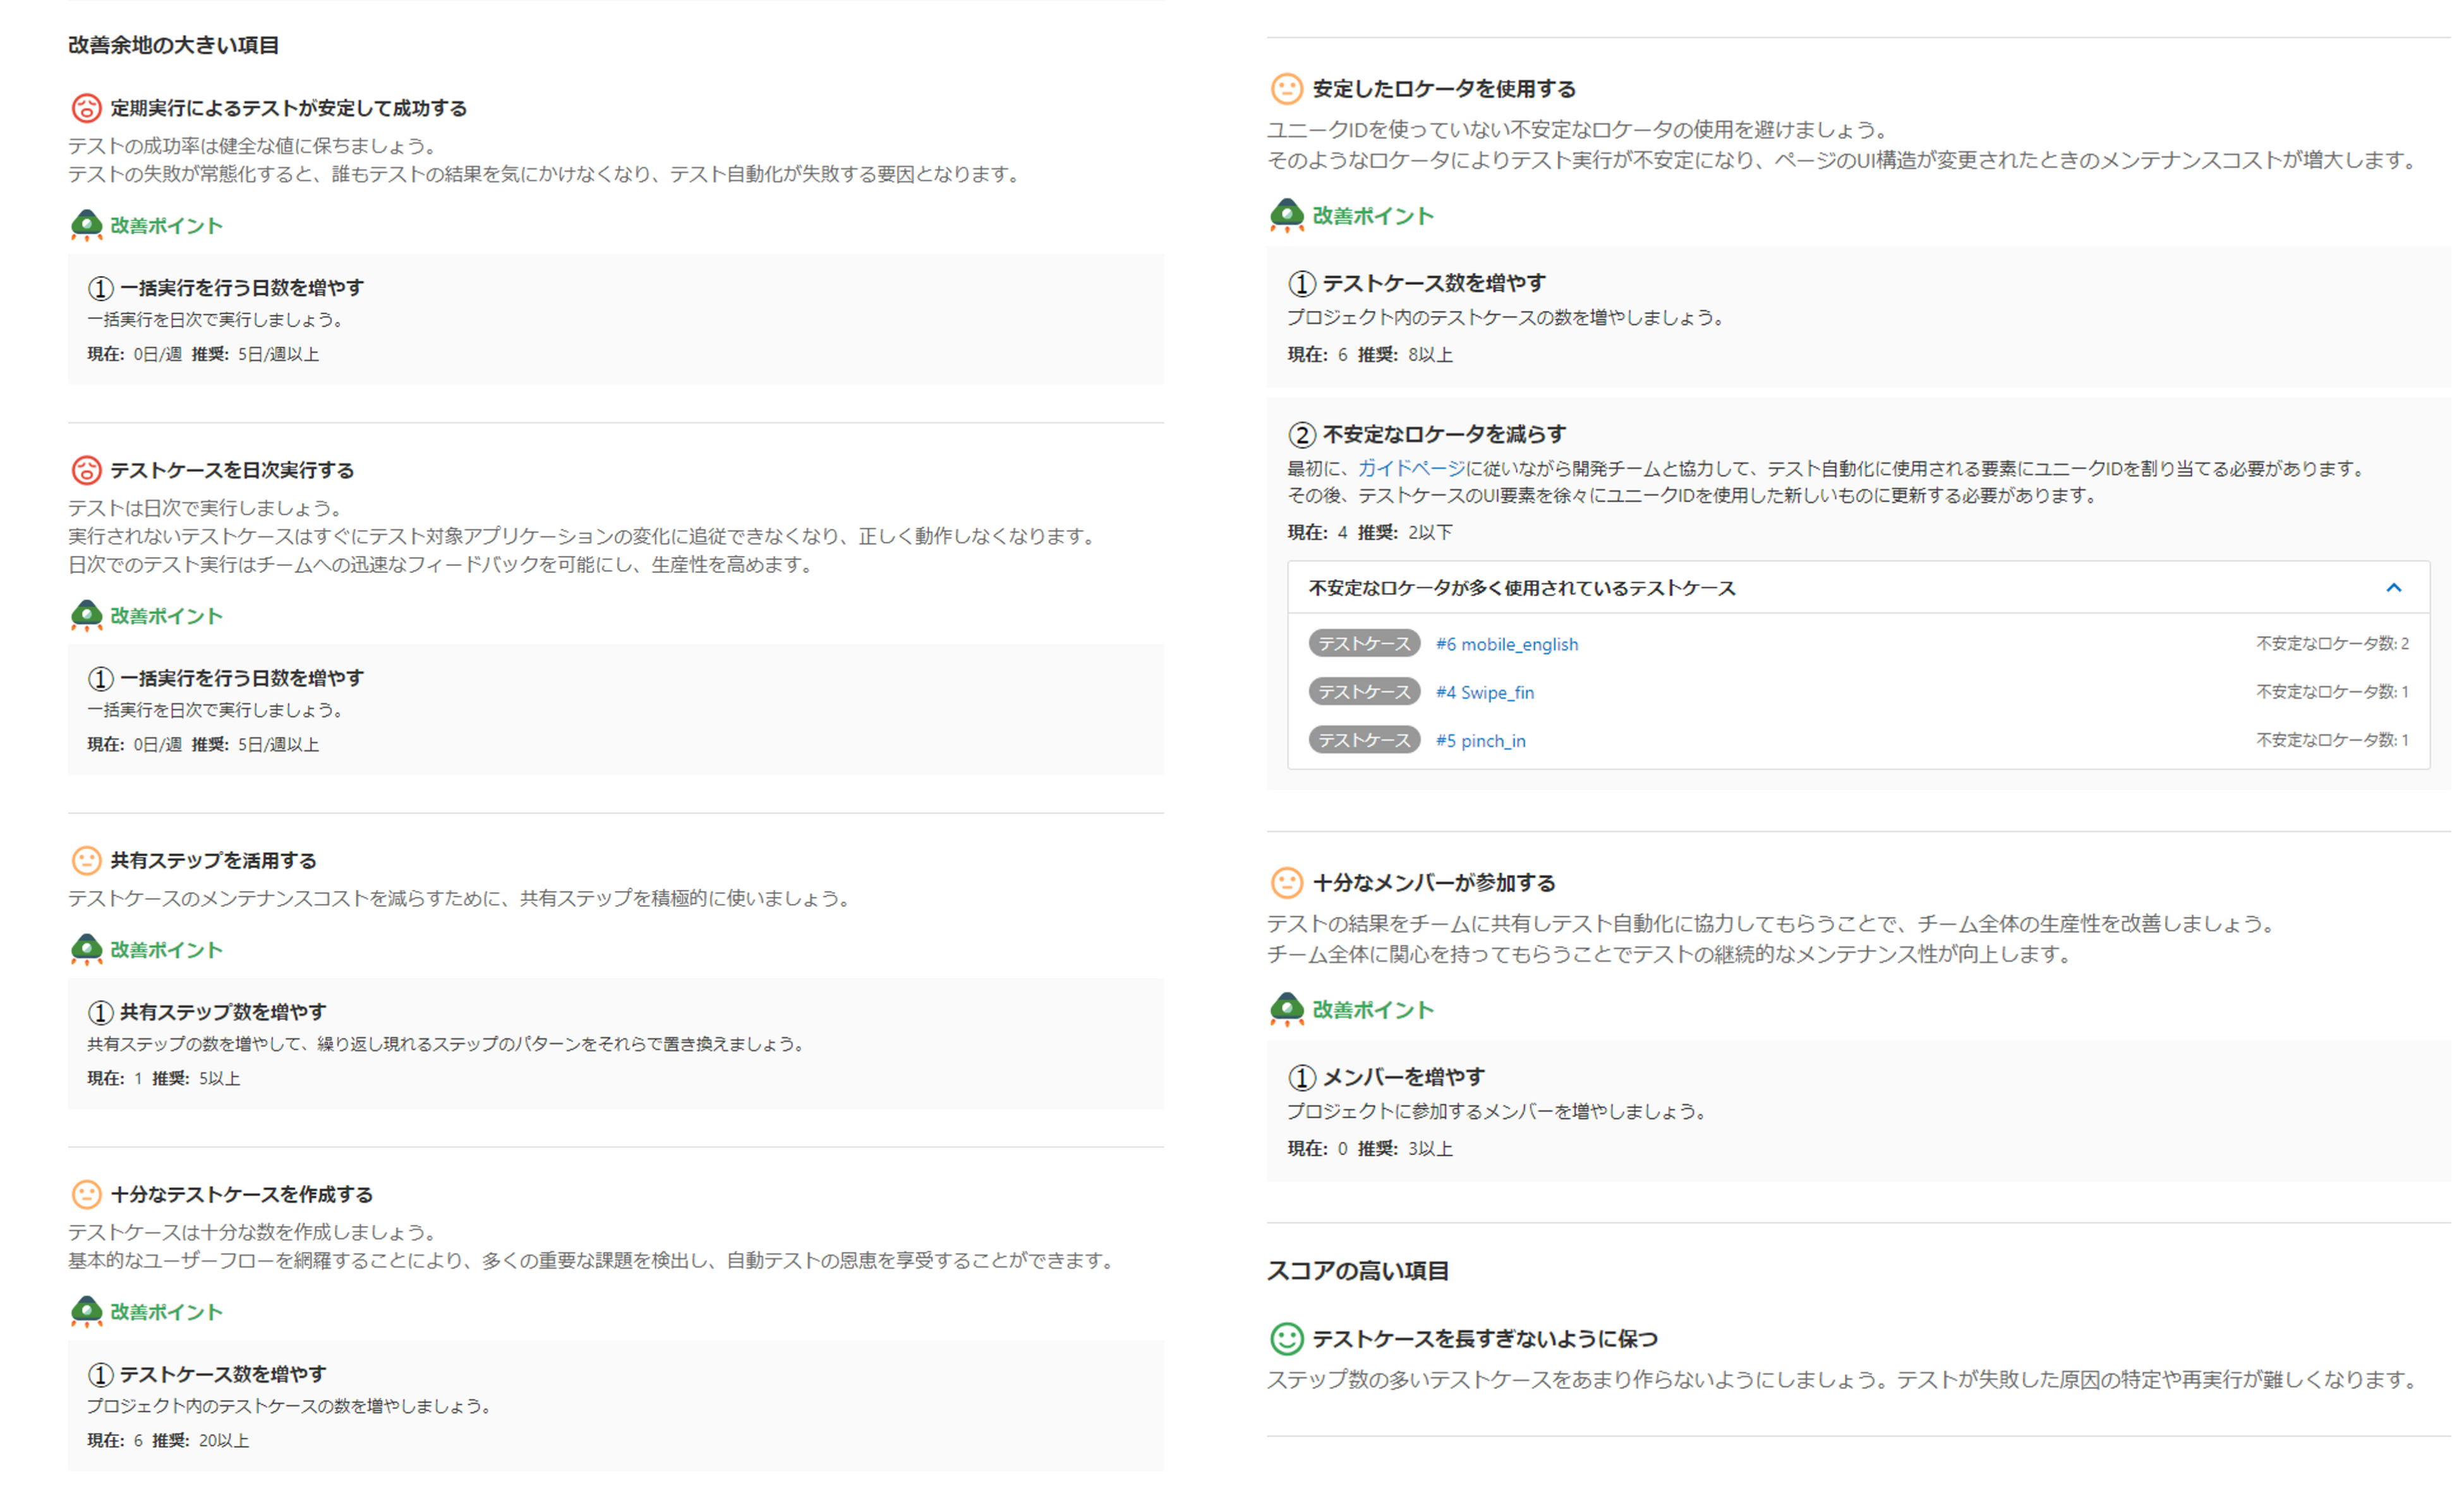
Task: Click the green smiley beside テストケースを長すぎないように保つ
Action: [1286, 1338]
